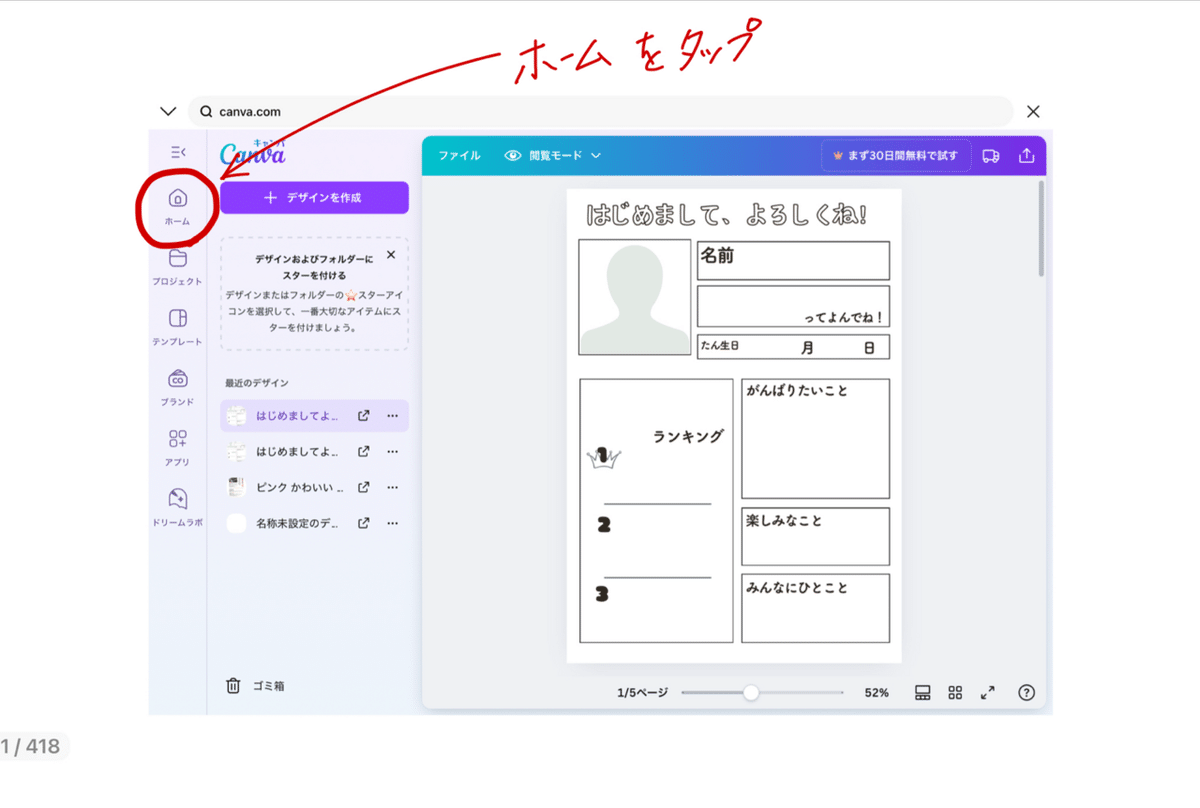The image size is (1200, 808).
Task: Open ゴミ箱 trash
Action: click(256, 686)
